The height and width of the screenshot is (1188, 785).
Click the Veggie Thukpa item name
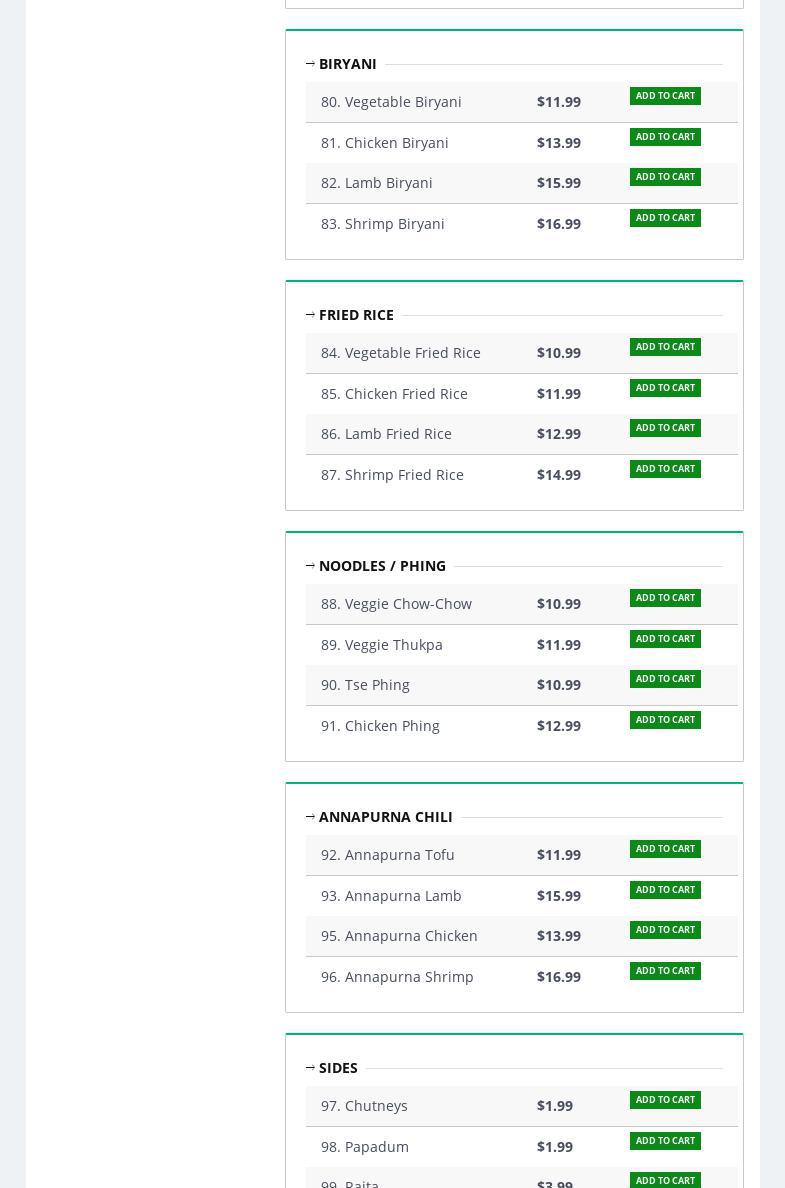click(382, 645)
